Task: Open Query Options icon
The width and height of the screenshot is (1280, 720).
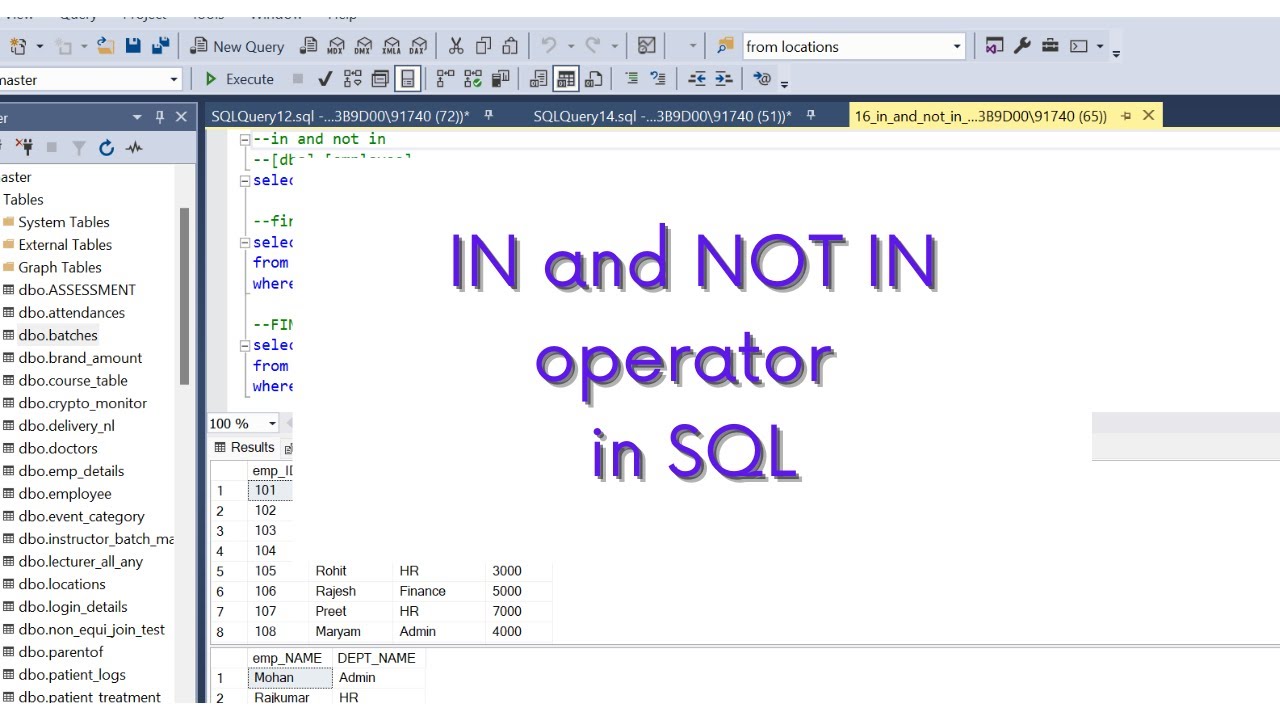Action: [380, 79]
